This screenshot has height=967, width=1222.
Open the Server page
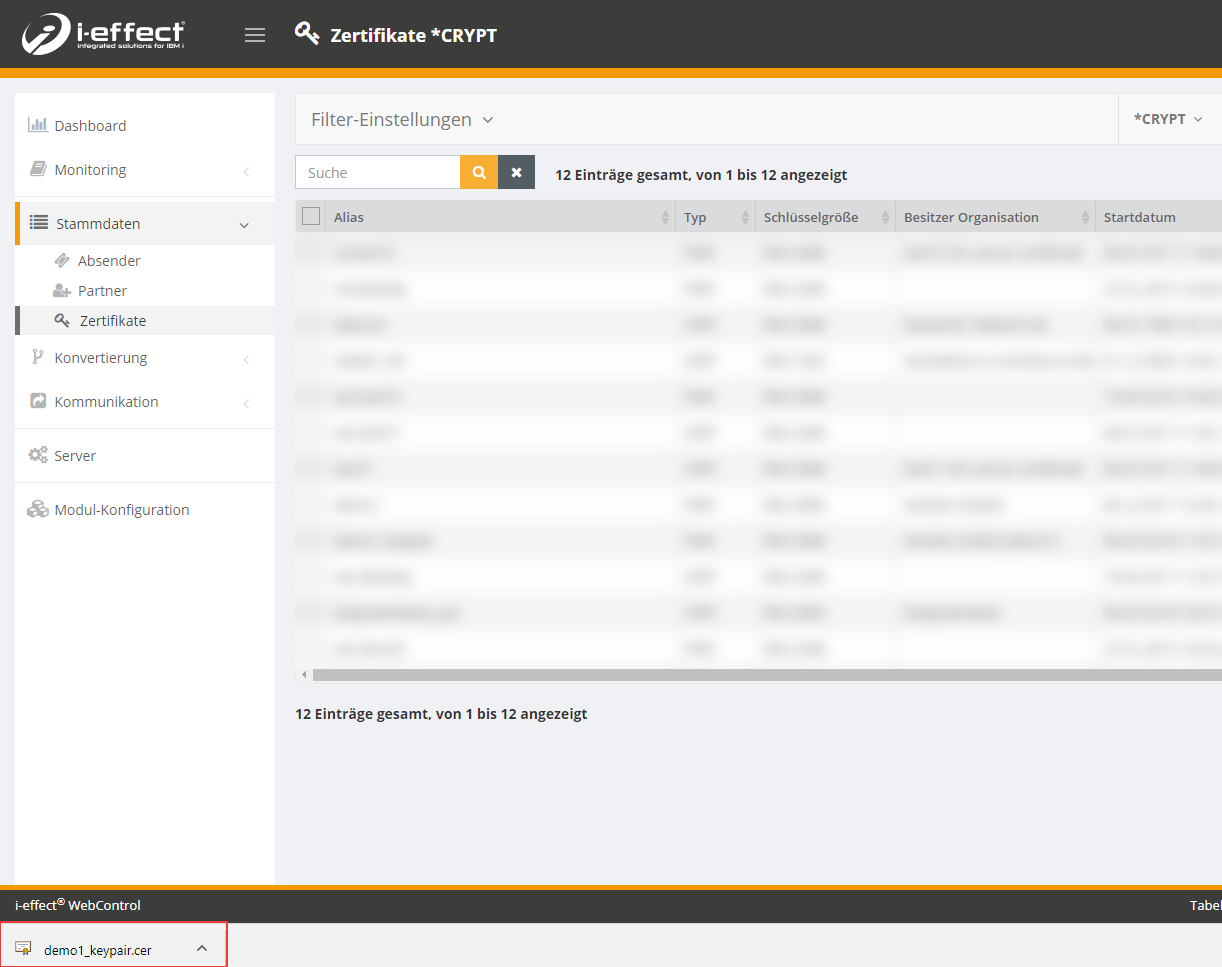(75, 456)
